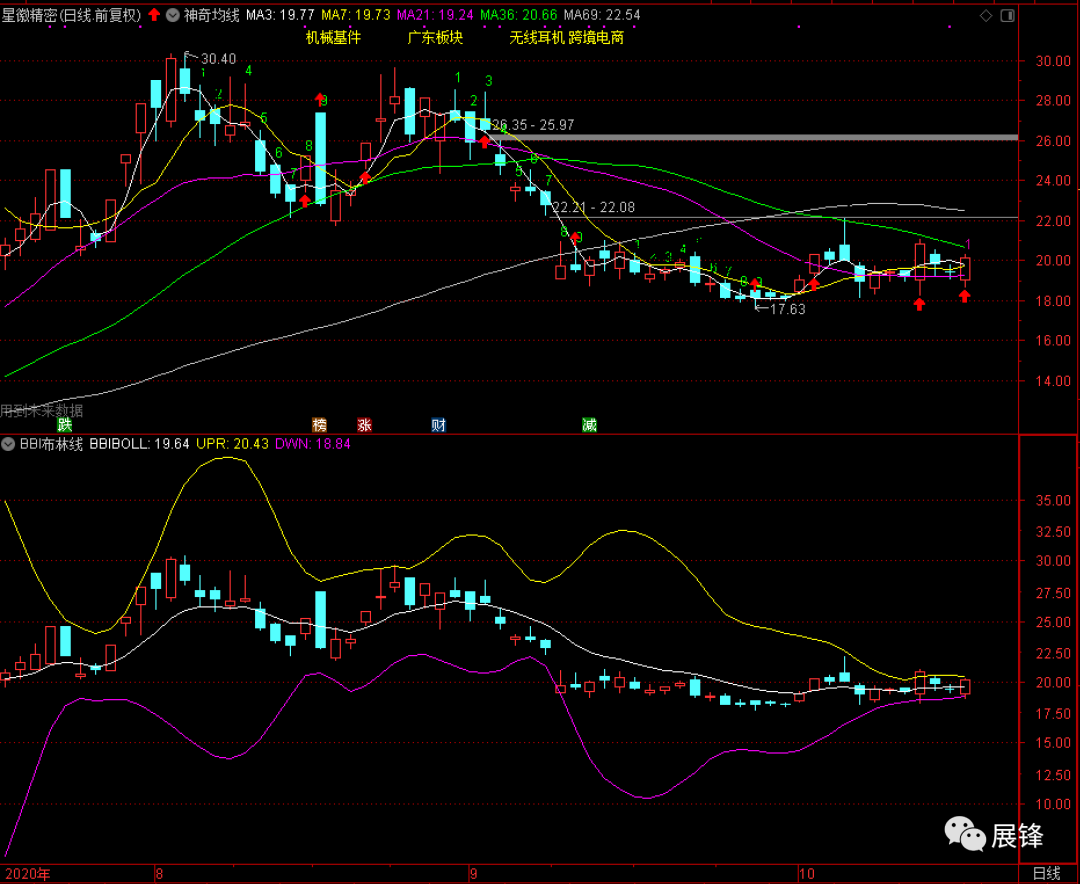The width and height of the screenshot is (1080, 884).
Task: Click the green 跌 event marker
Action: [65, 424]
